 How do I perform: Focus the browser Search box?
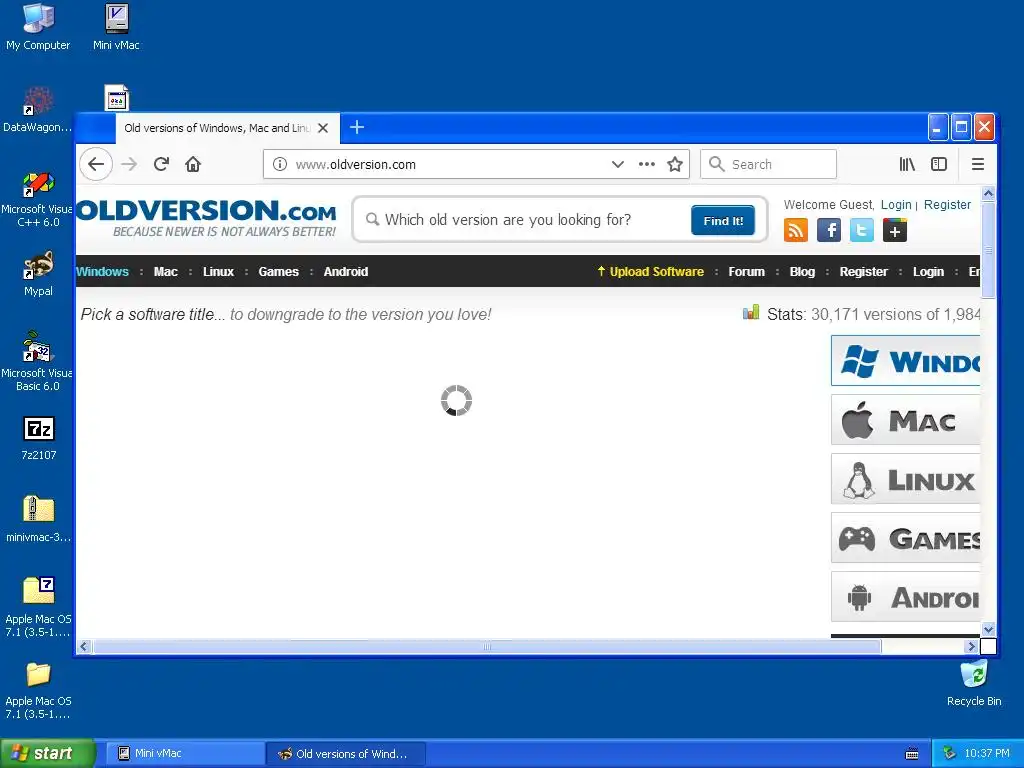(x=769, y=164)
